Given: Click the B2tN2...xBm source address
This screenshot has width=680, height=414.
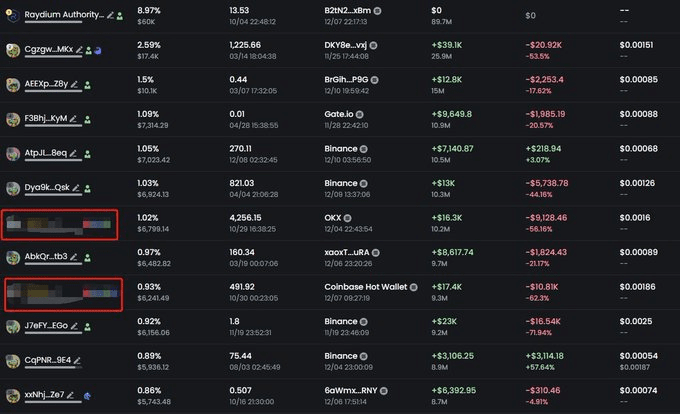Looking at the screenshot, I should point(347,10).
